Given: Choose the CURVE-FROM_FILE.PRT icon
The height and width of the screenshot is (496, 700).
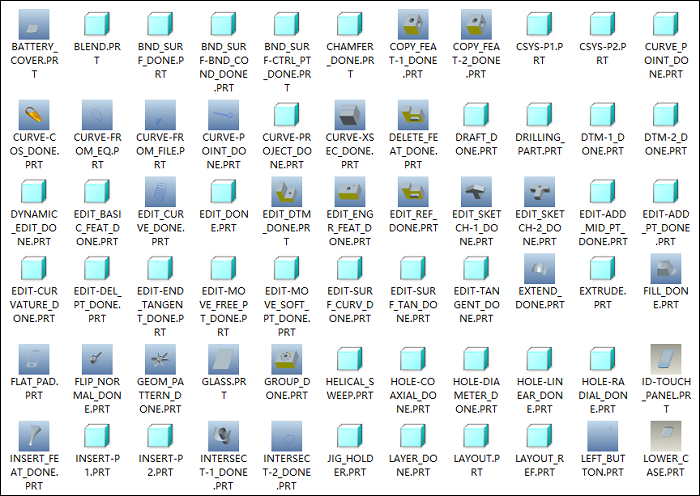Looking at the screenshot, I should click(160, 115).
